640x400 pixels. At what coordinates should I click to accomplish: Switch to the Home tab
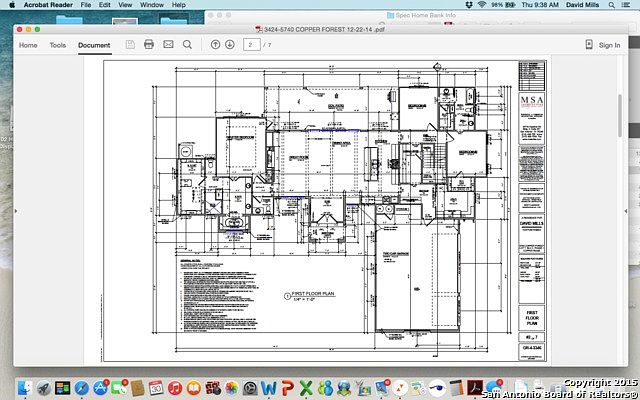point(28,45)
